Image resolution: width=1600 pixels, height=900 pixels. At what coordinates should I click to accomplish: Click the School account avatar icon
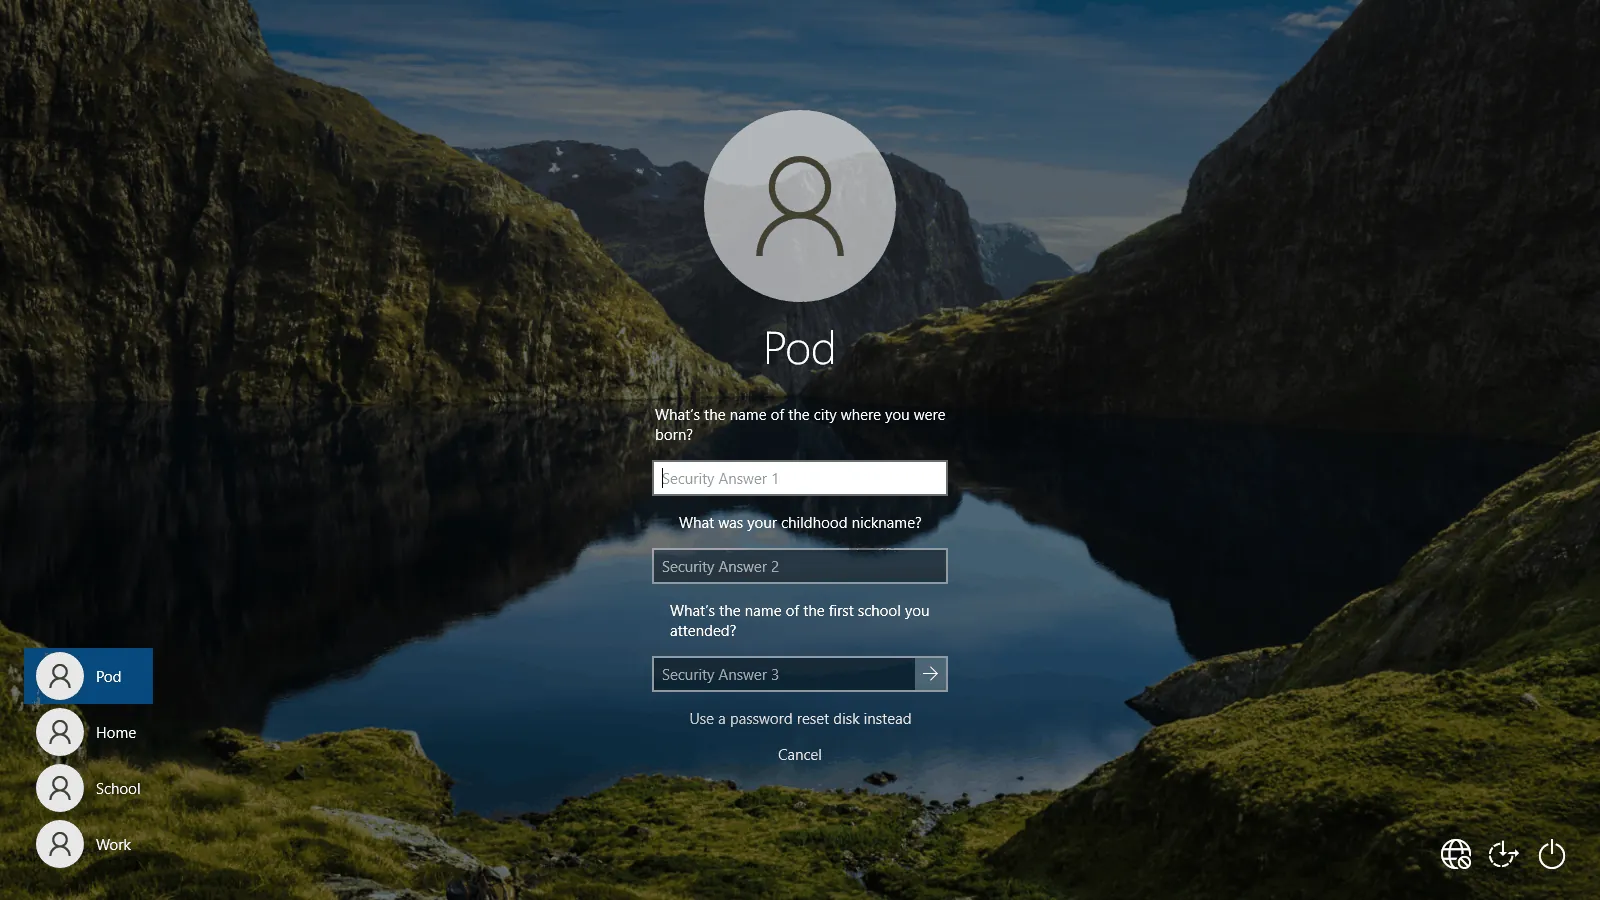pyautogui.click(x=60, y=788)
